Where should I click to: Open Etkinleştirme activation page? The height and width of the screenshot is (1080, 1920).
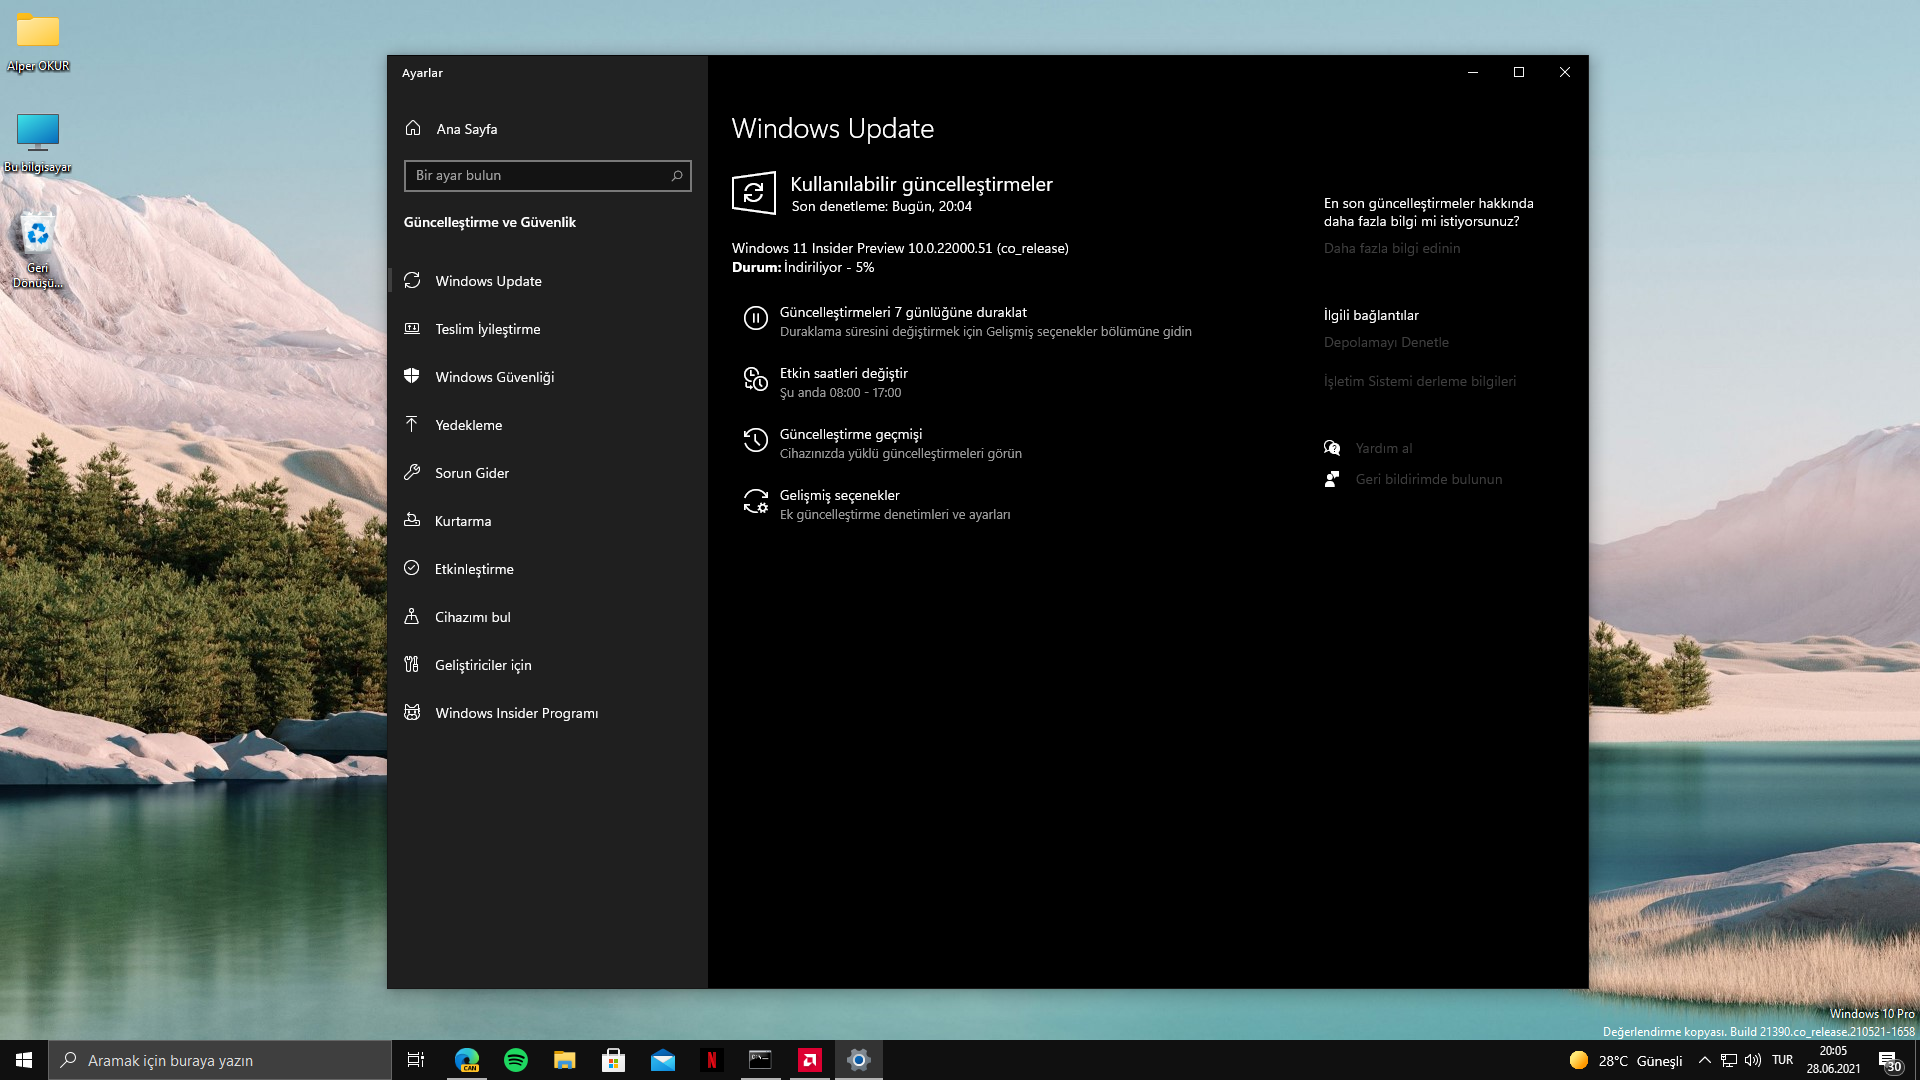(474, 569)
